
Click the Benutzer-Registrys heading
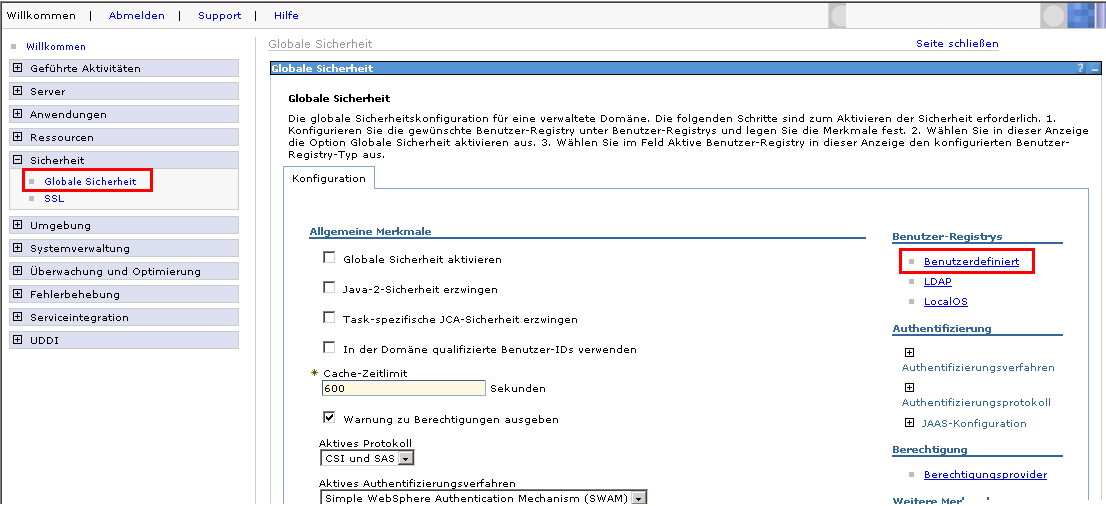(947, 236)
